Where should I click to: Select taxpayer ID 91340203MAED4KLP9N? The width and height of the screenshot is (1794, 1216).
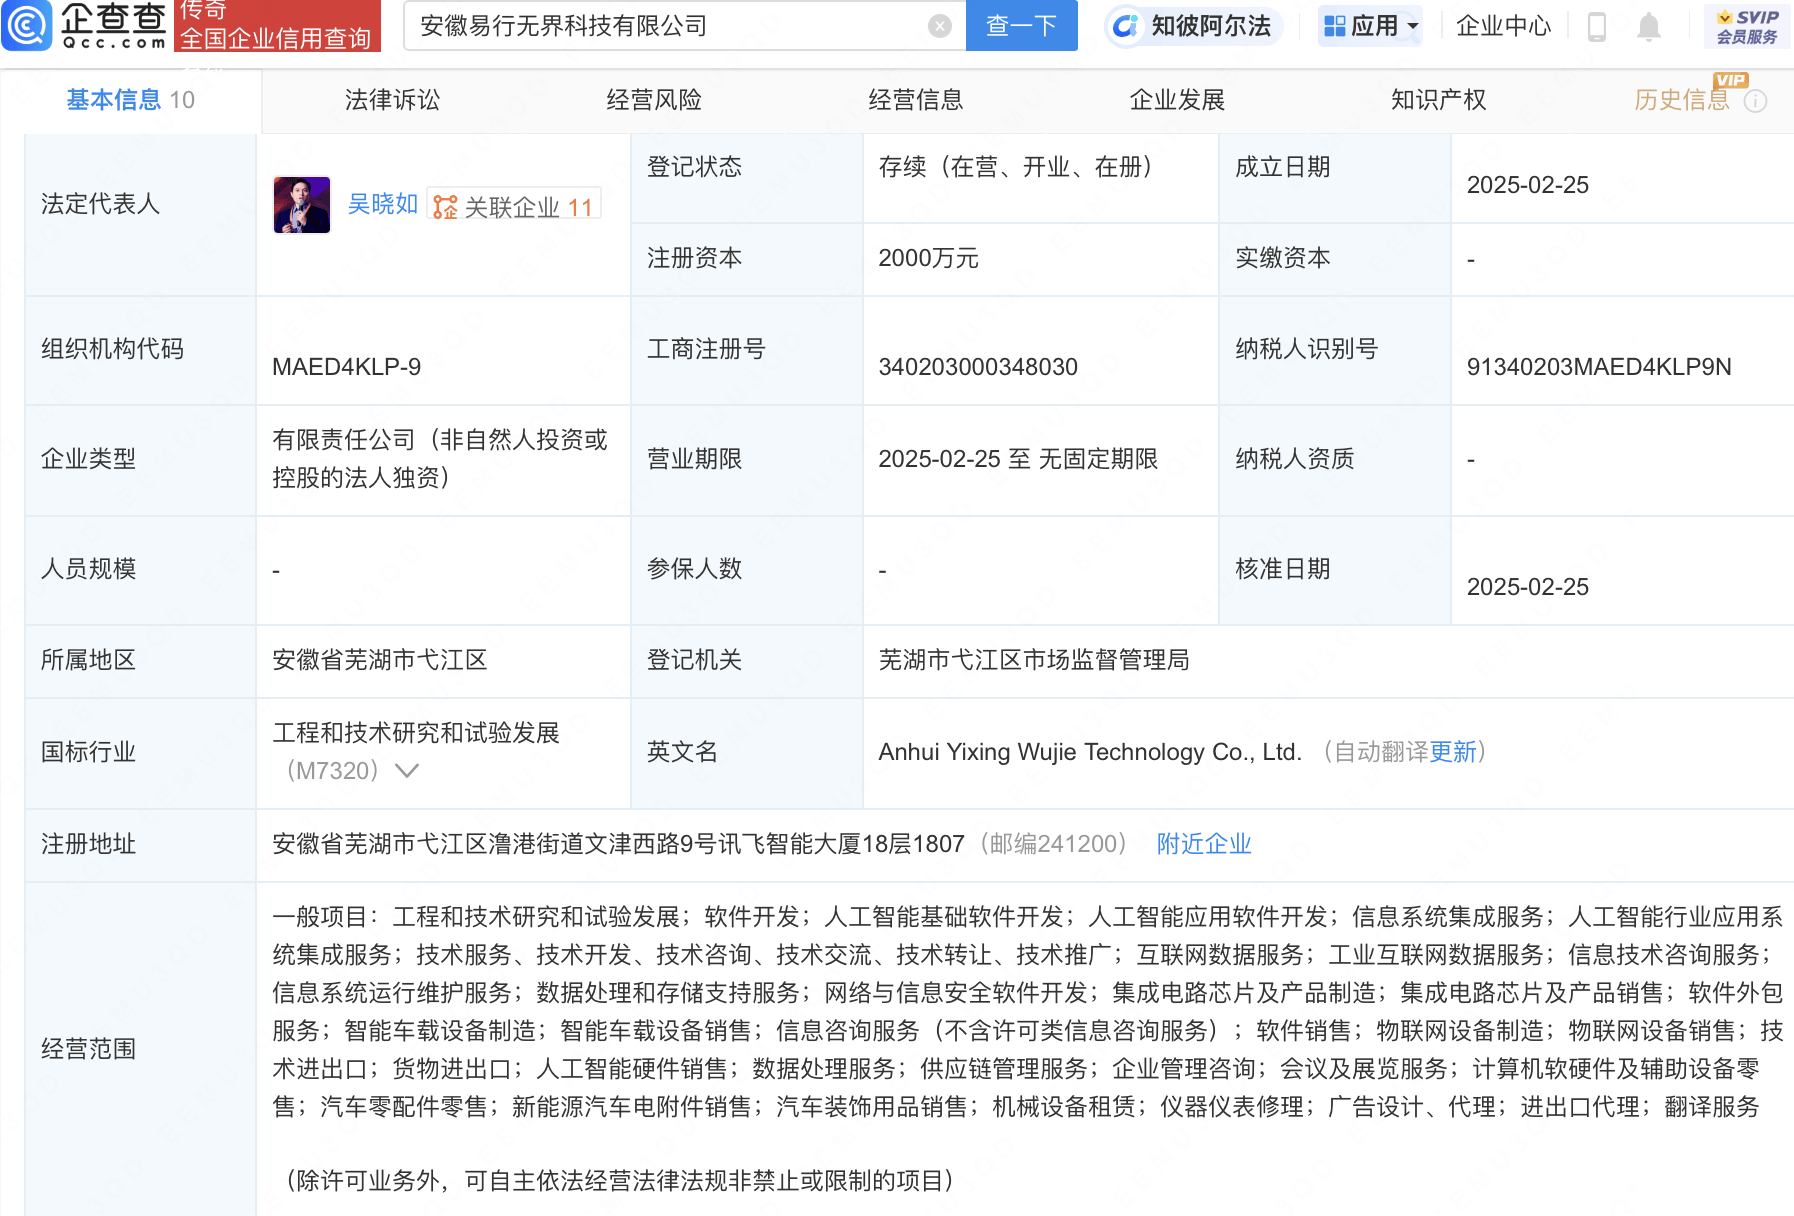(1599, 367)
